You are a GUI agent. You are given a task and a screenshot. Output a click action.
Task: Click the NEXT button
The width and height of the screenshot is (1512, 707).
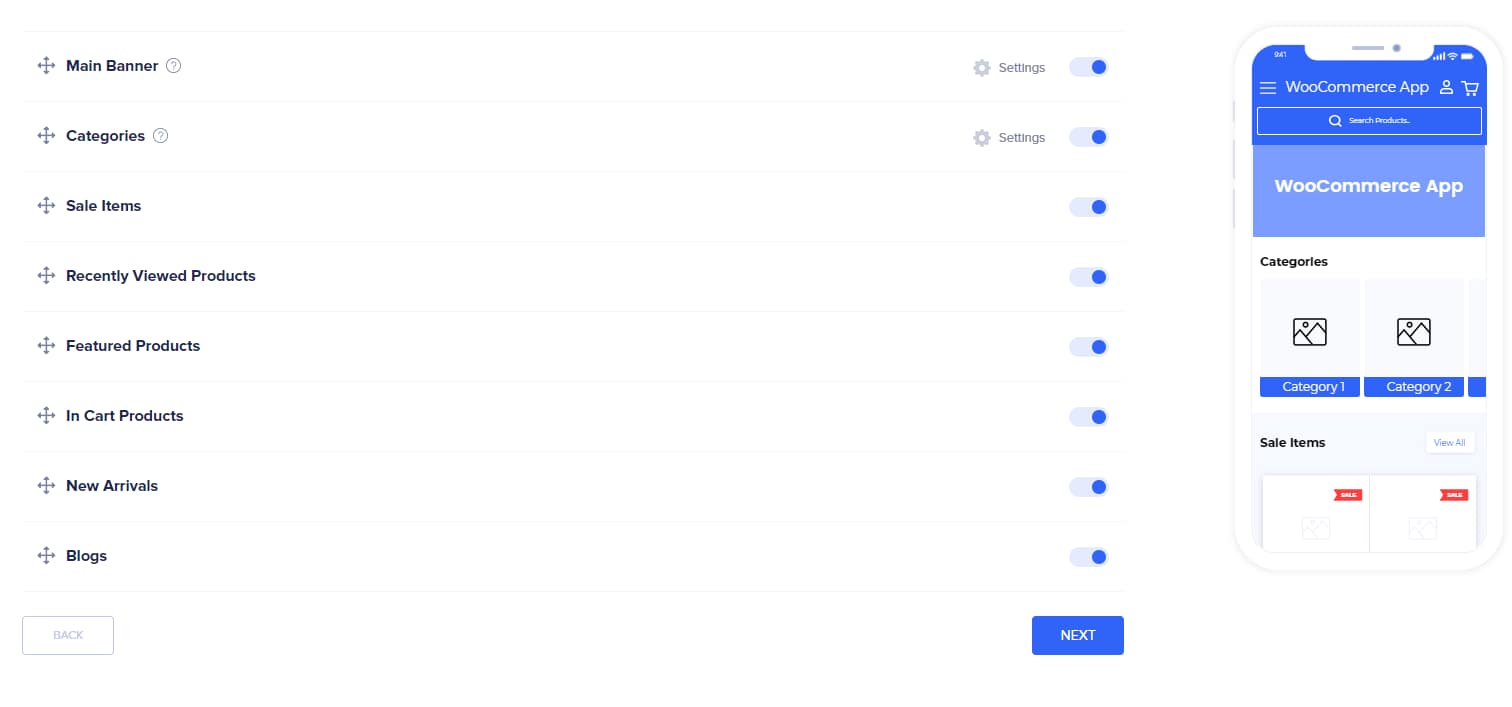(x=1077, y=635)
